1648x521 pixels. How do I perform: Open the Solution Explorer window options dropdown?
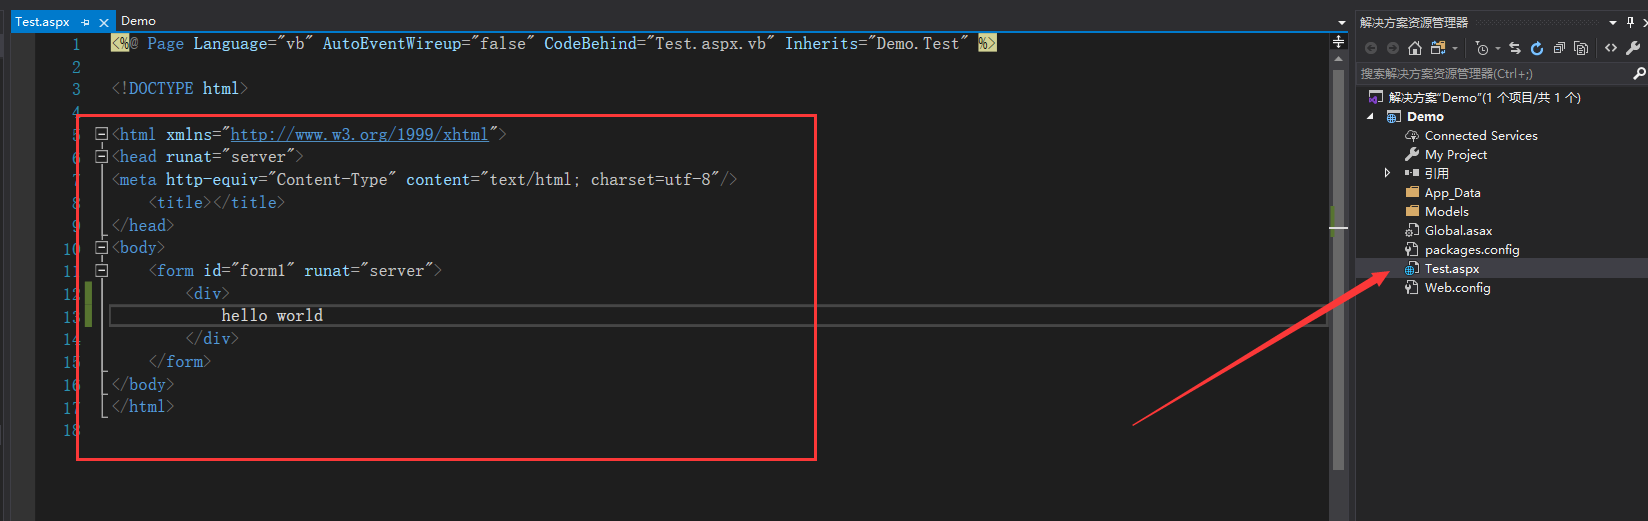click(x=1613, y=22)
